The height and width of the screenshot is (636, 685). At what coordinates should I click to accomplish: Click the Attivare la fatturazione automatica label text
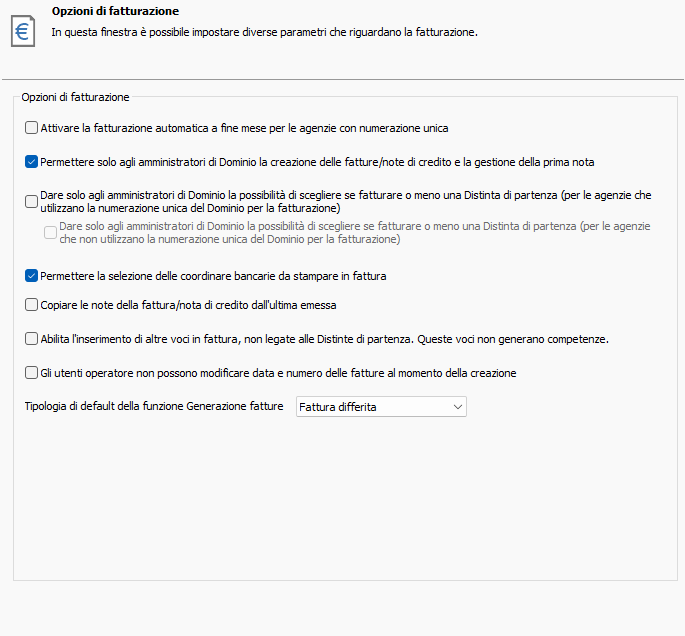click(244, 128)
